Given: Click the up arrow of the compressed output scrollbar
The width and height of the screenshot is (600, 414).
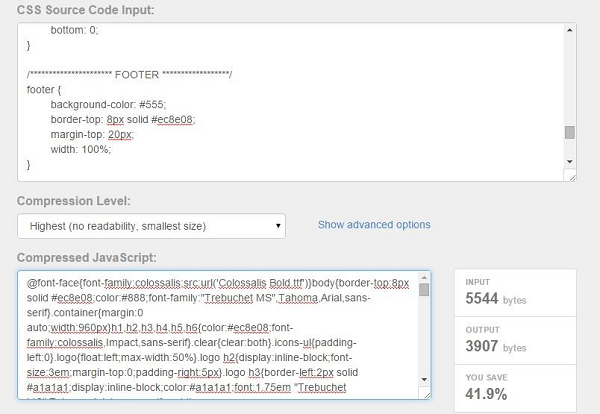Looking at the screenshot, I should point(424,278).
